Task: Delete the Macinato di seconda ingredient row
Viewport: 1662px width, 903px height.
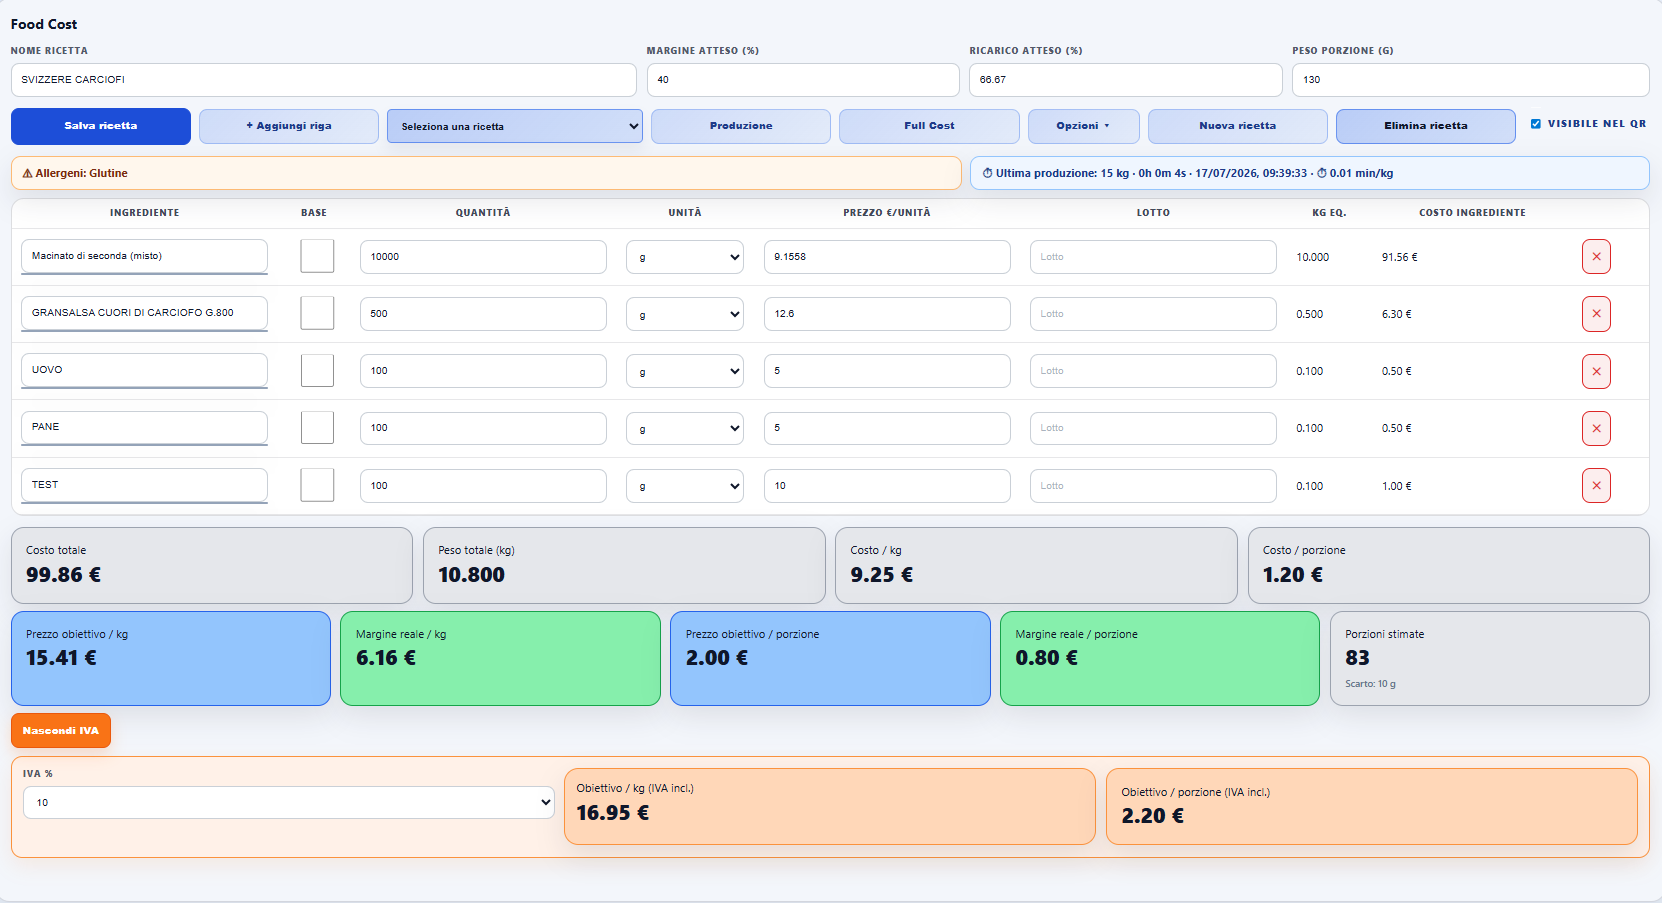Action: click(x=1596, y=257)
